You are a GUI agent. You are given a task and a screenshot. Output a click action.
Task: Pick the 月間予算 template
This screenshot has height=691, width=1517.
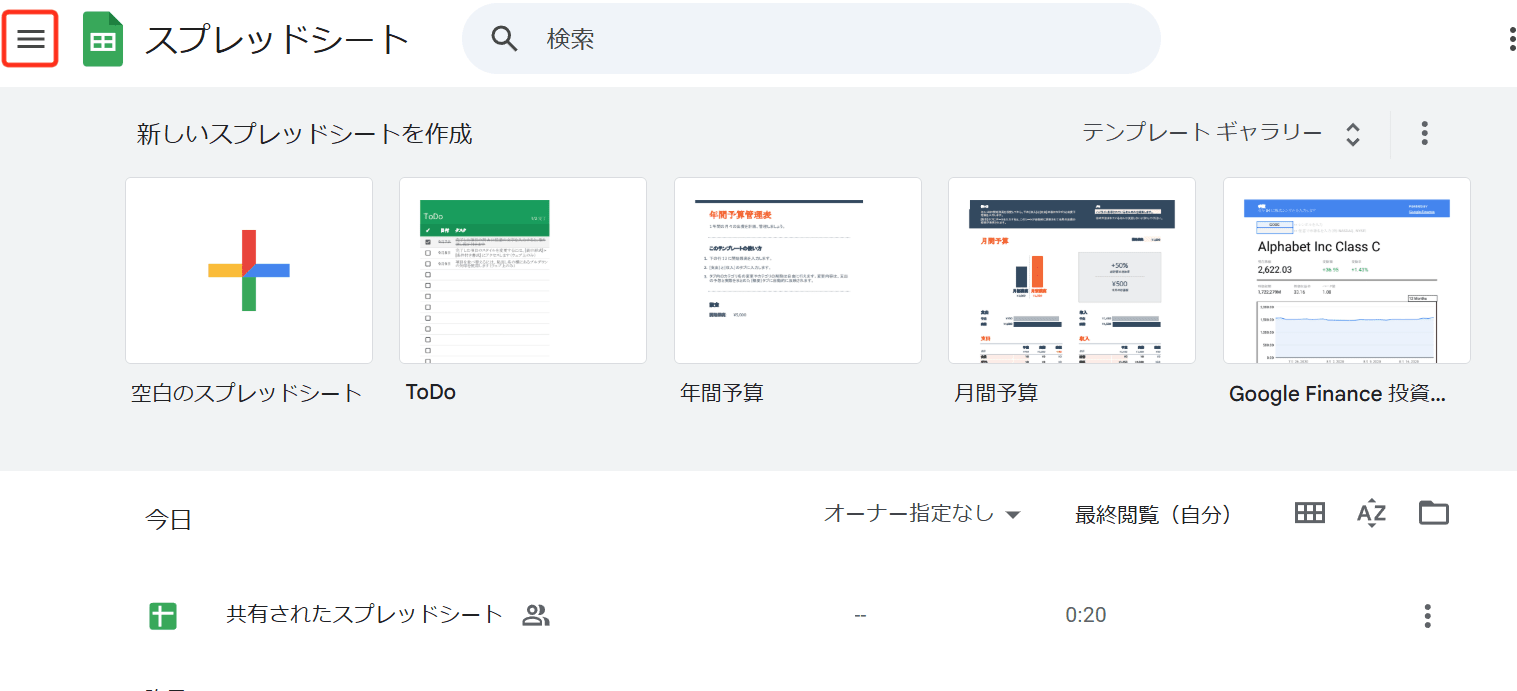(x=1071, y=270)
